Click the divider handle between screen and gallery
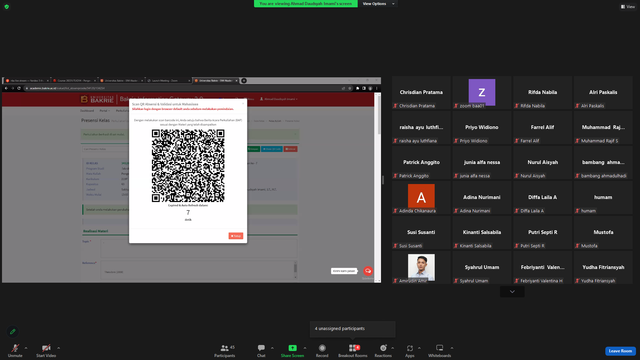 (383, 180)
